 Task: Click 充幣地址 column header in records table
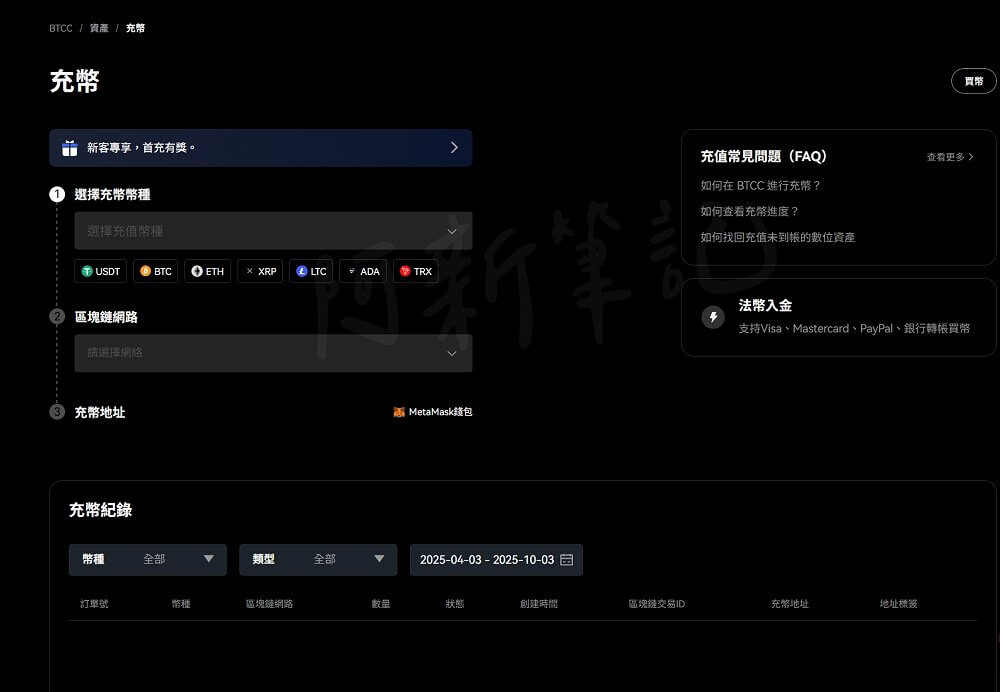[x=790, y=603]
